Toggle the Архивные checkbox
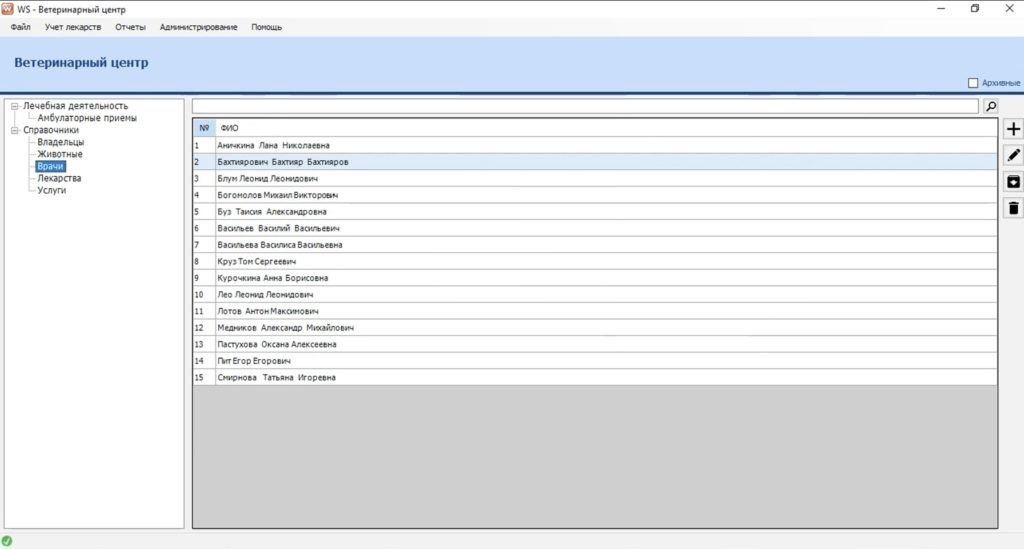Image resolution: width=1024 pixels, height=549 pixels. pyautogui.click(x=973, y=83)
